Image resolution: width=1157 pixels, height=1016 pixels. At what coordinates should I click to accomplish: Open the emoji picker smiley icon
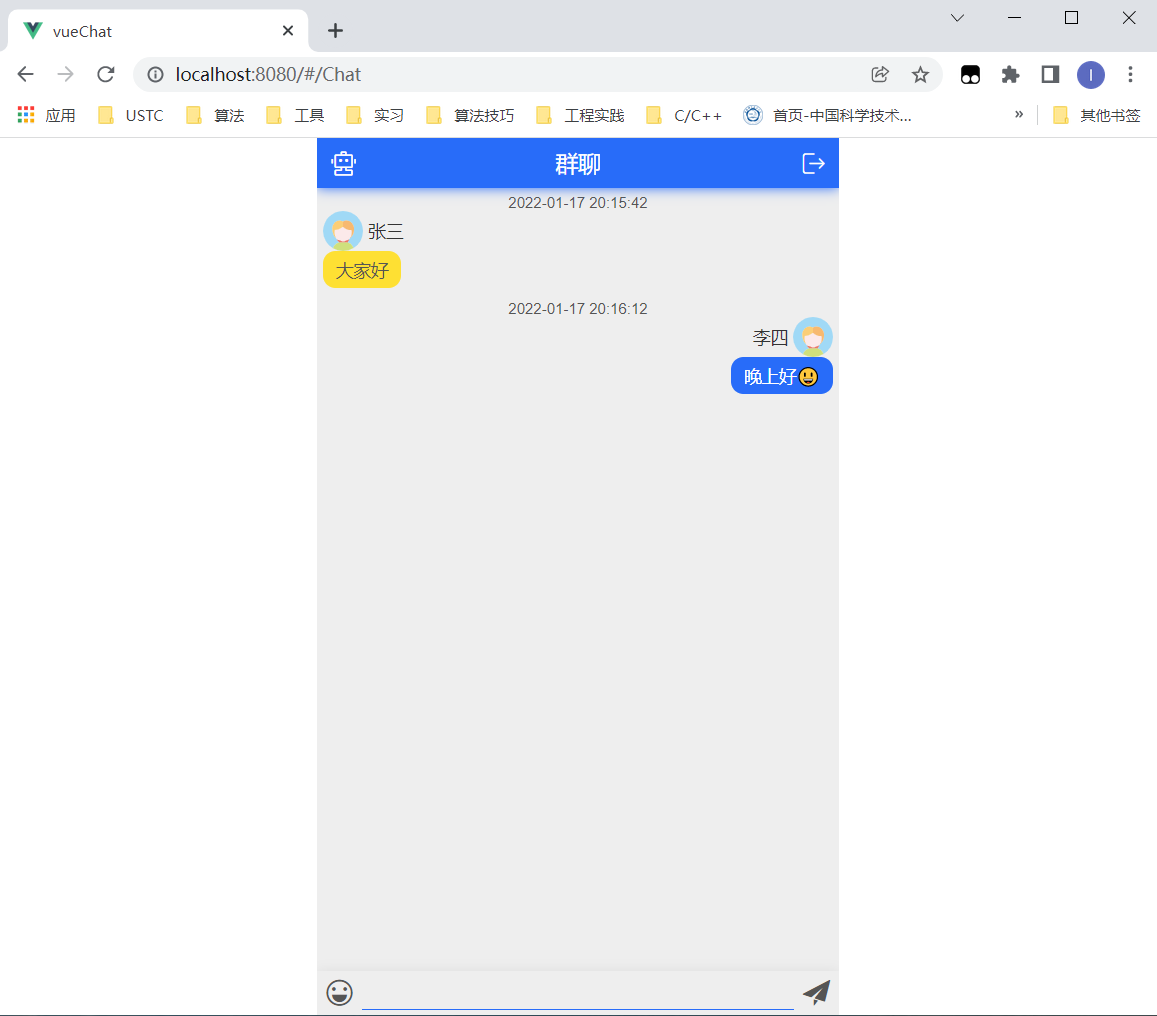[339, 992]
